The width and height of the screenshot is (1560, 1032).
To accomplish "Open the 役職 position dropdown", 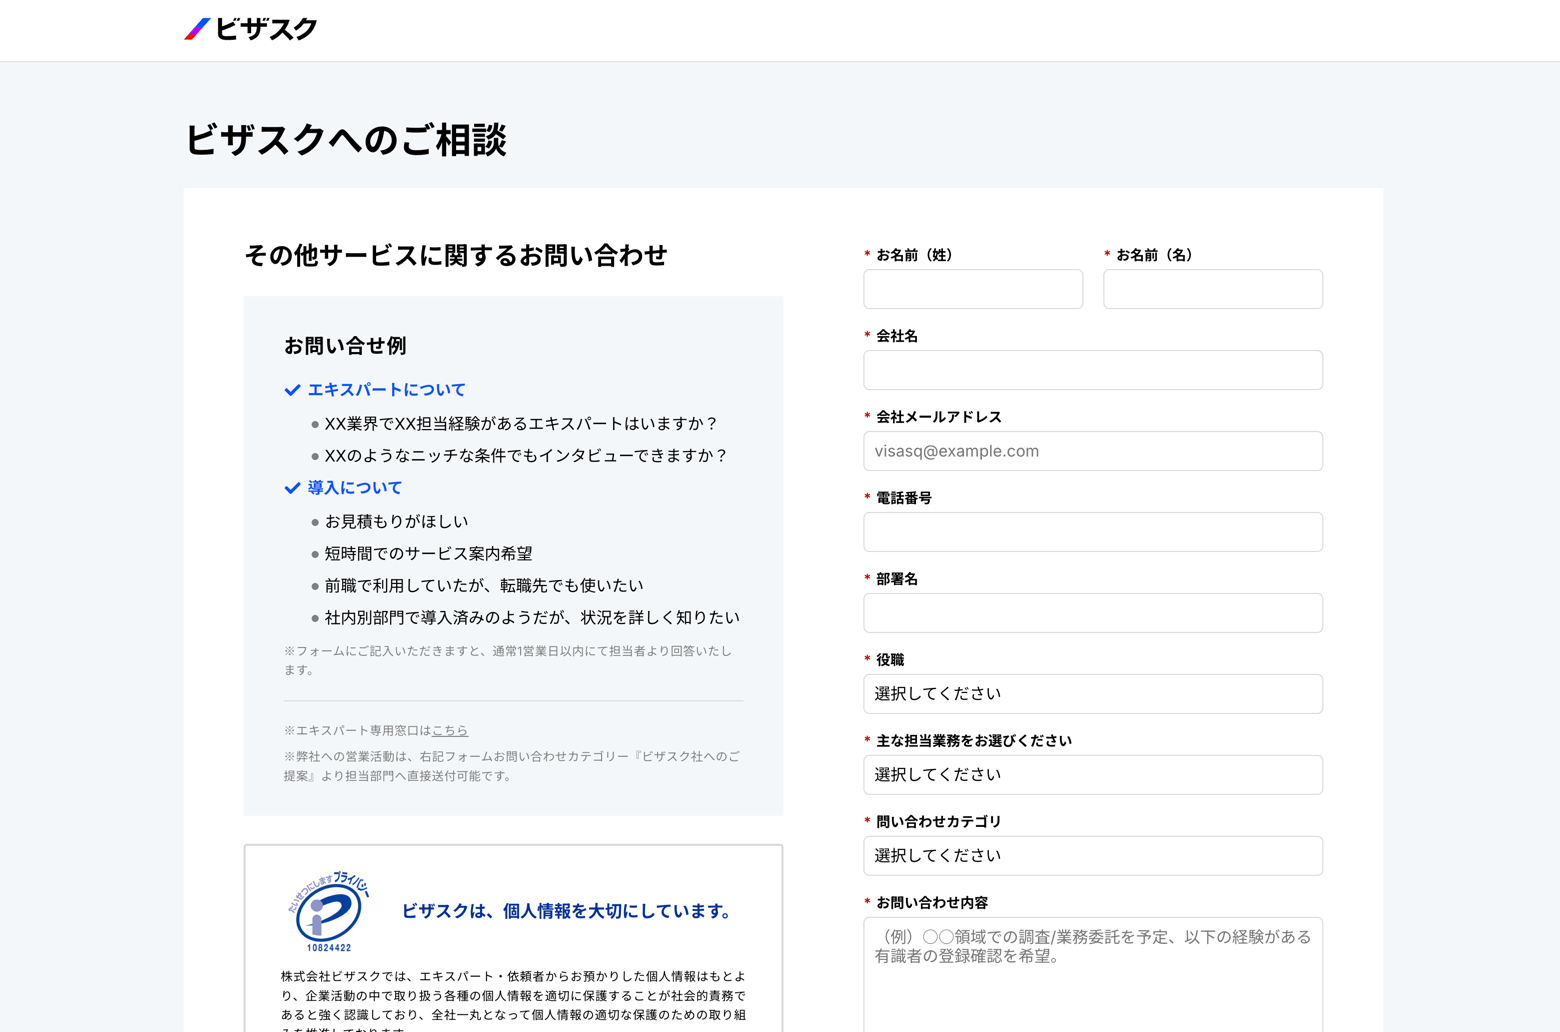I will [1092, 694].
